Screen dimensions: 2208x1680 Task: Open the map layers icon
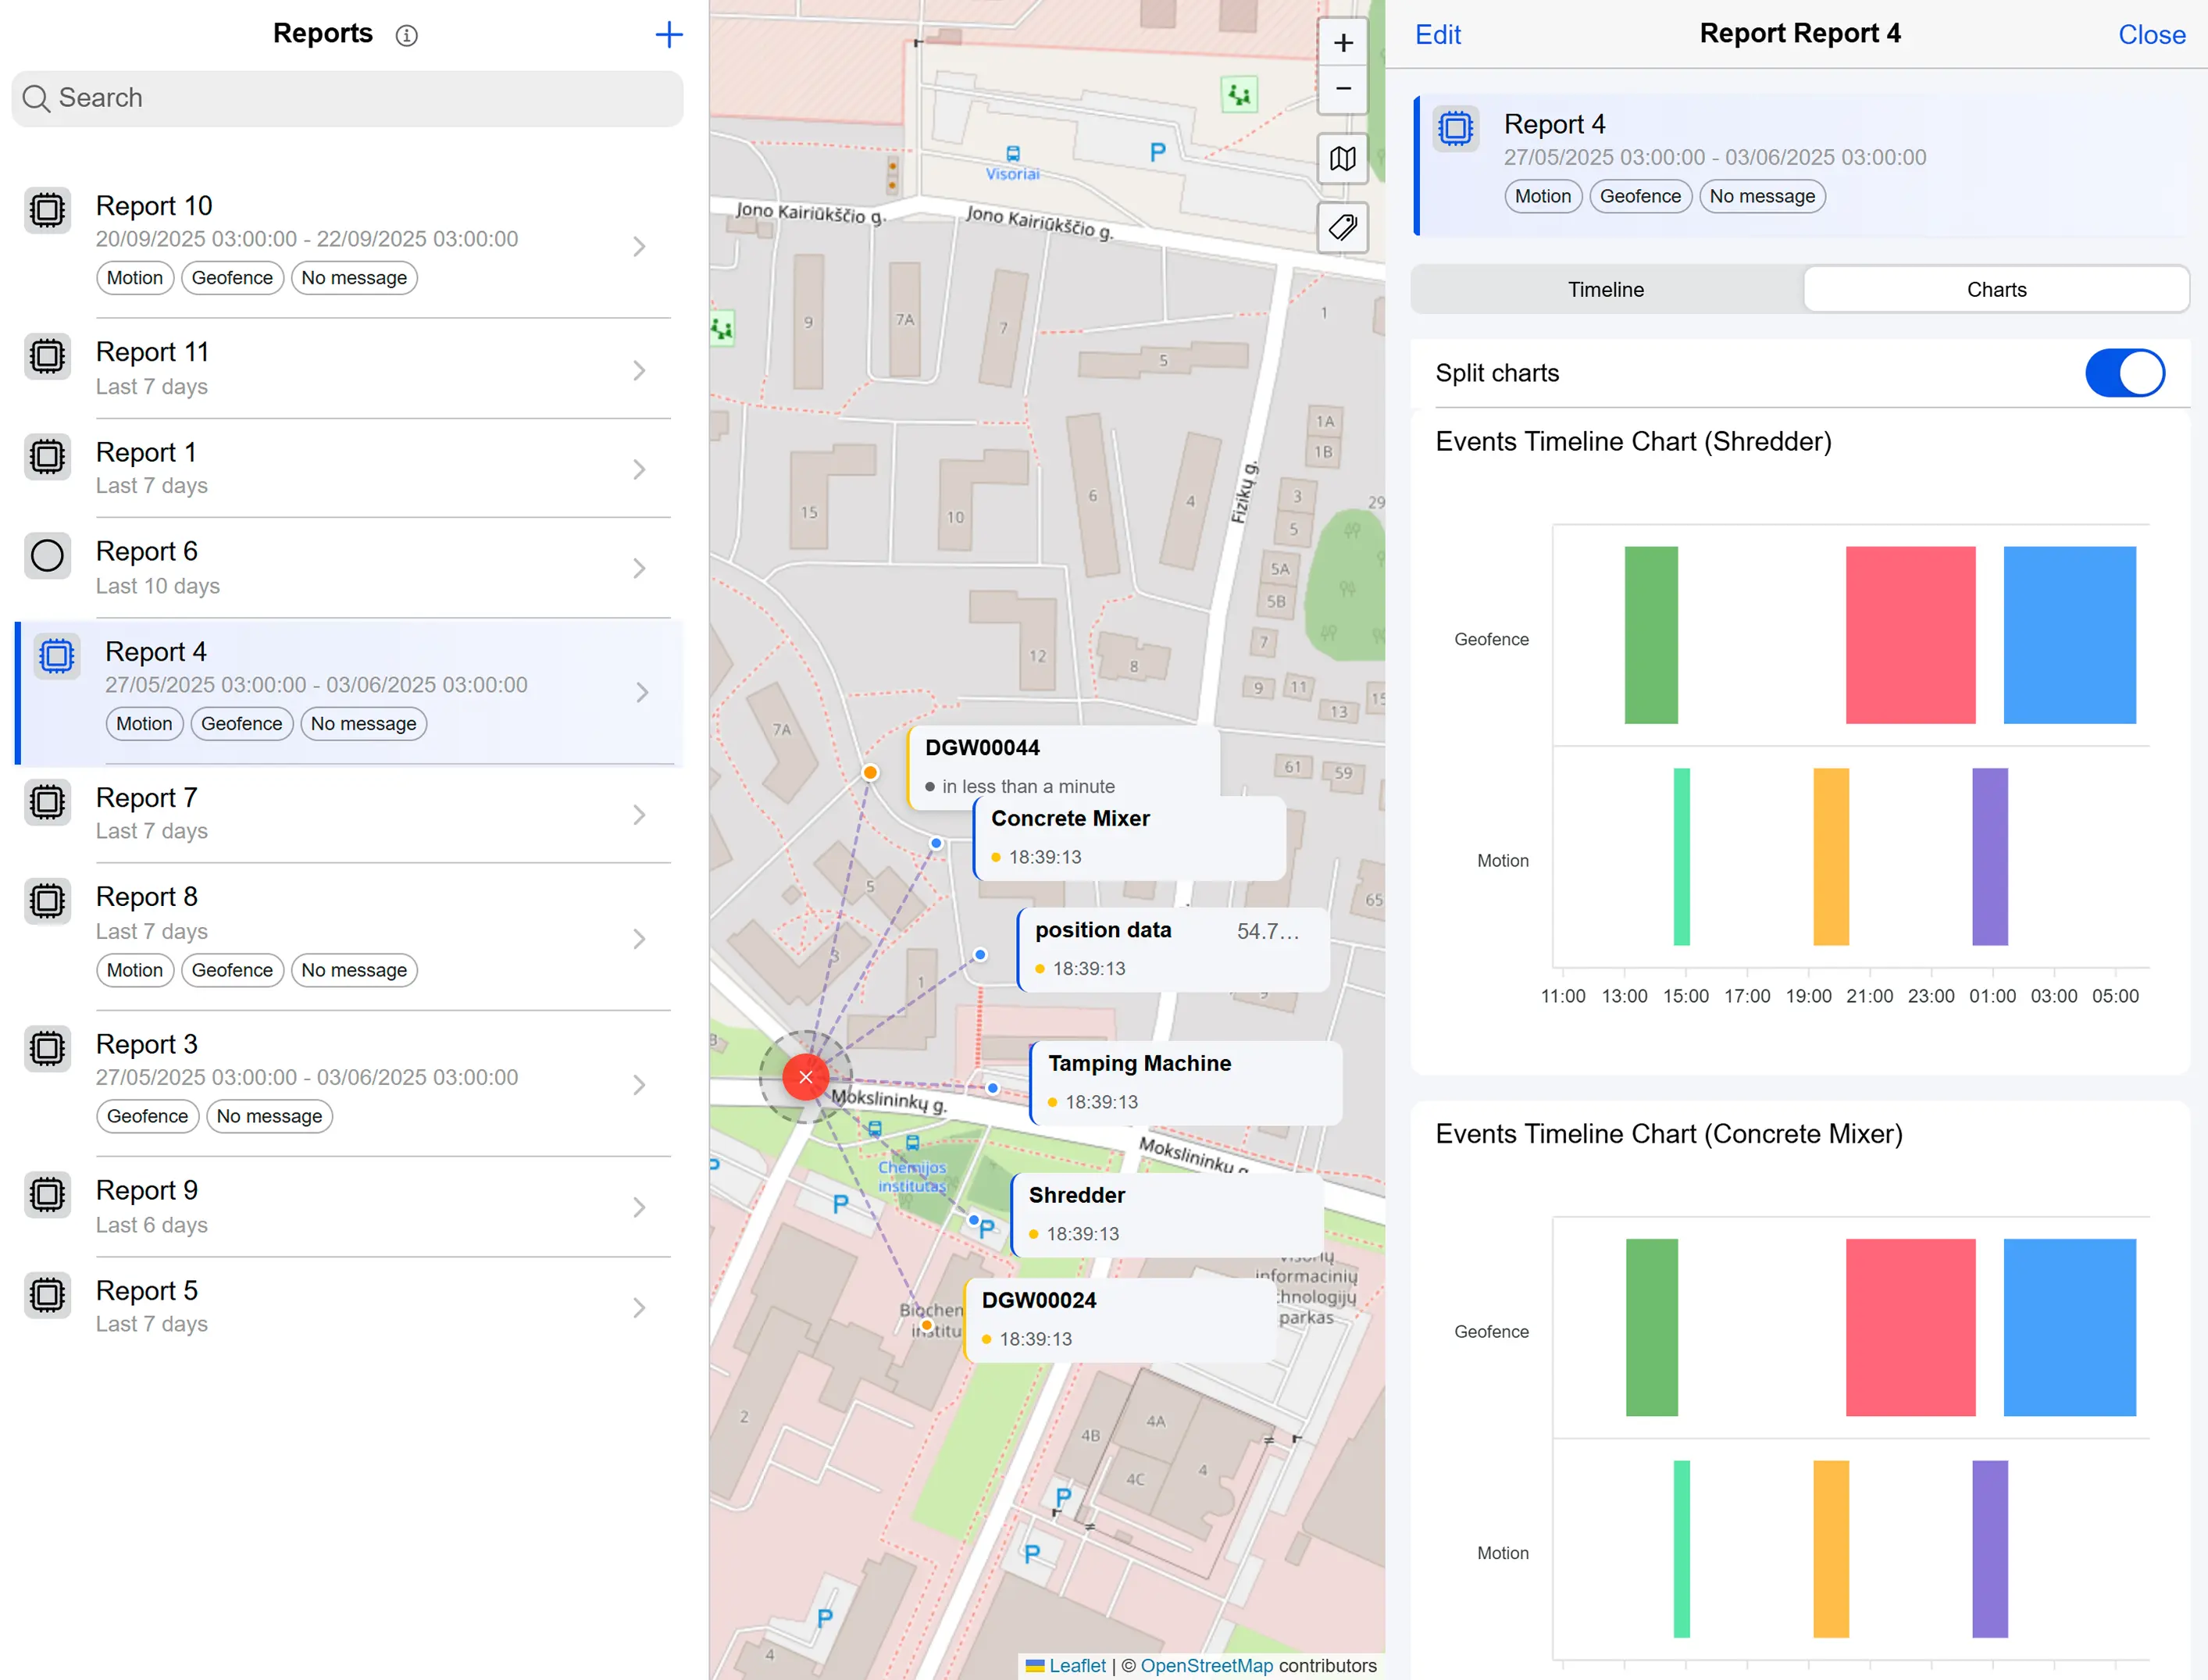pos(1343,159)
